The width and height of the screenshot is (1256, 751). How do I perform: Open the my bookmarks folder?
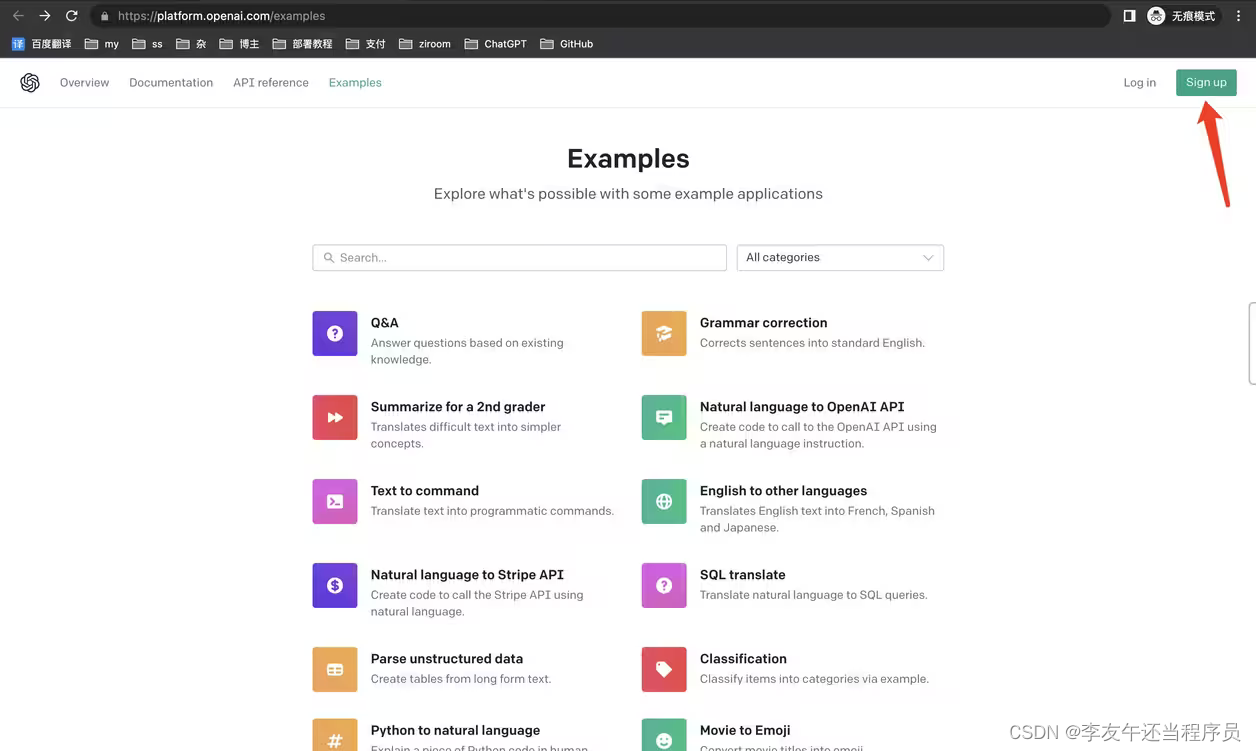pyautogui.click(x=102, y=44)
